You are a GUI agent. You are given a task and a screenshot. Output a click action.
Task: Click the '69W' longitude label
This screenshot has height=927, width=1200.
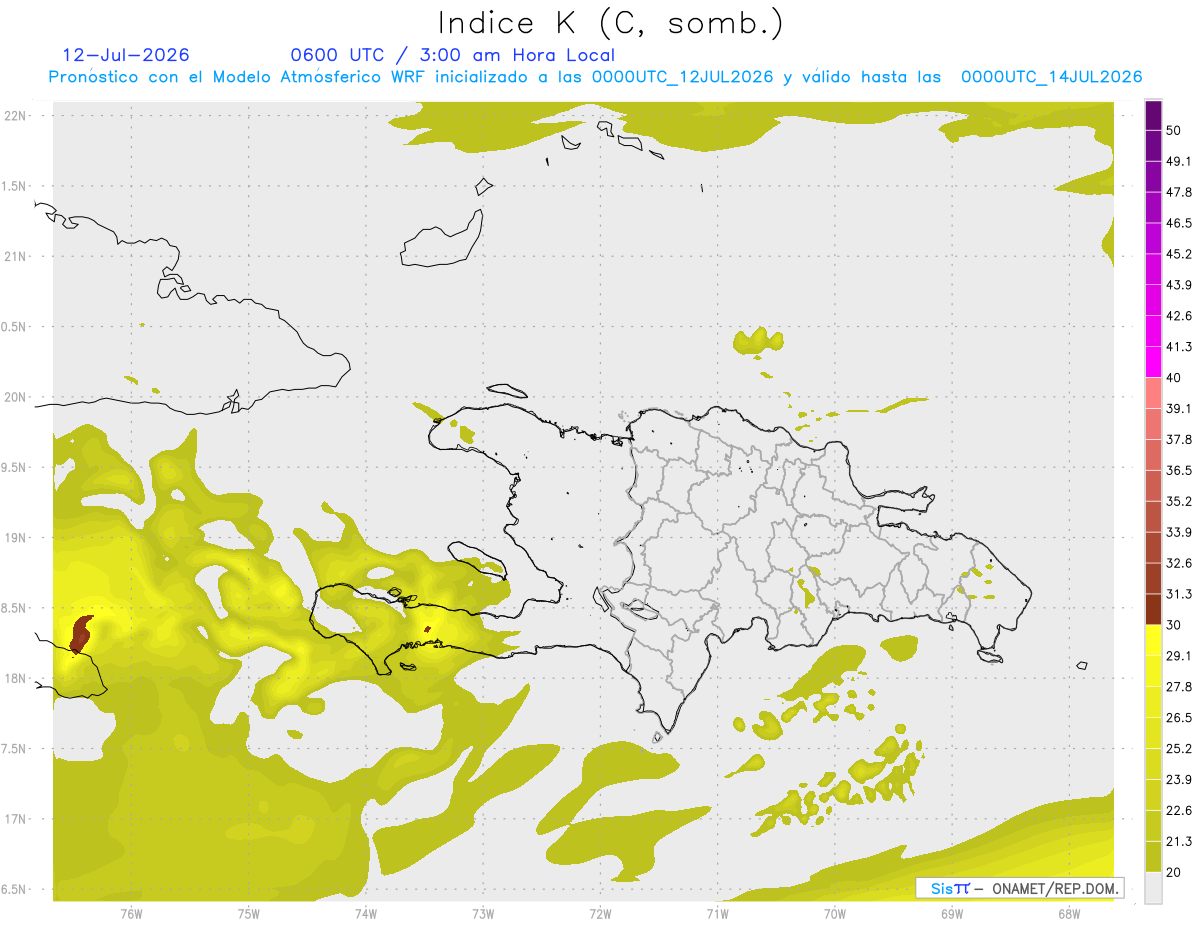(x=952, y=913)
